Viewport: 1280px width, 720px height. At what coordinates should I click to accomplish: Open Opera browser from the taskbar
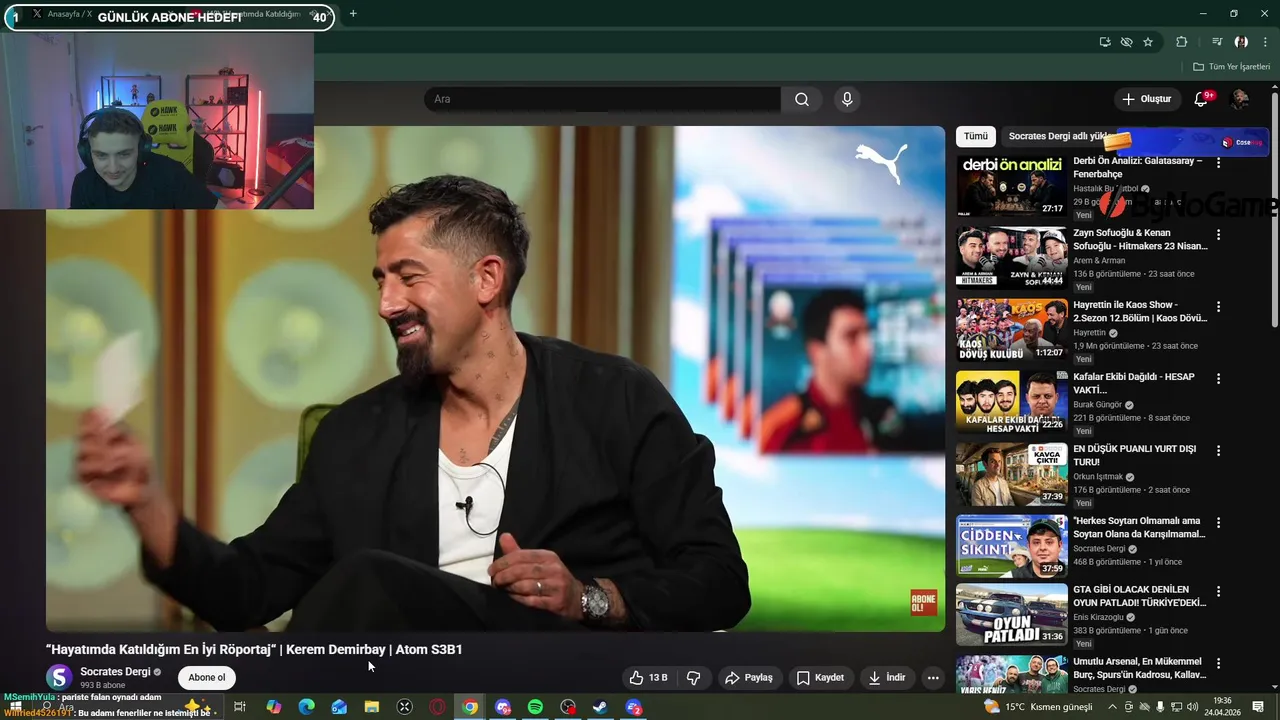point(437,707)
